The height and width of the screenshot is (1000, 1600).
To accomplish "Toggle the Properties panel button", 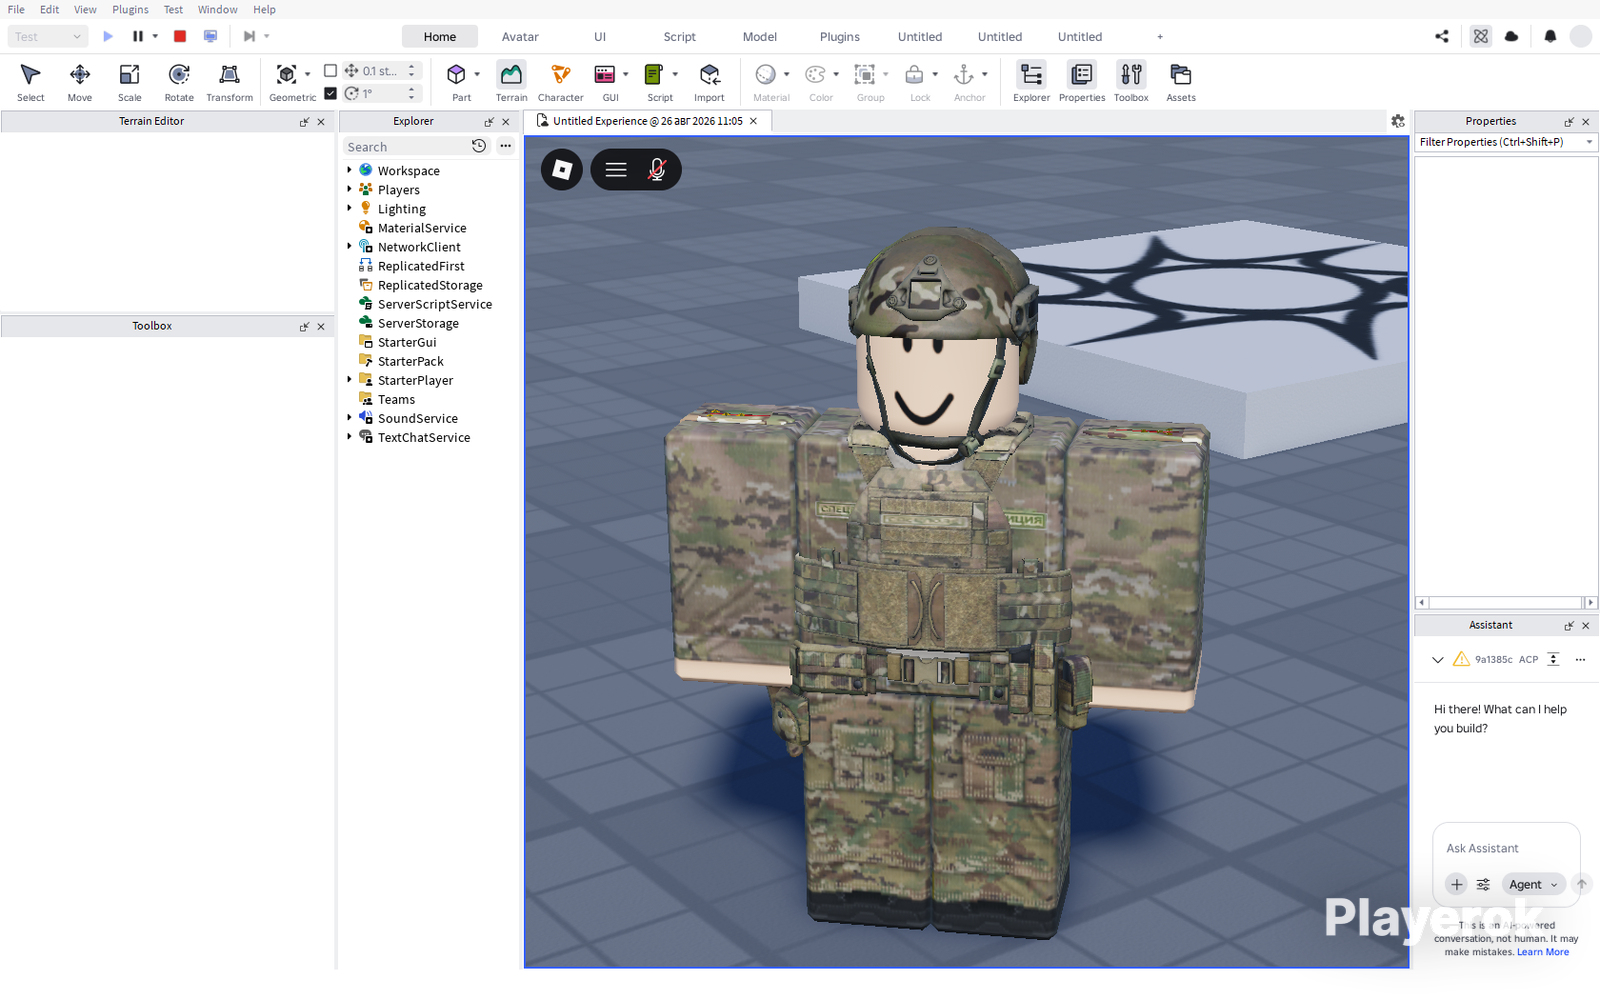I will tap(1082, 82).
